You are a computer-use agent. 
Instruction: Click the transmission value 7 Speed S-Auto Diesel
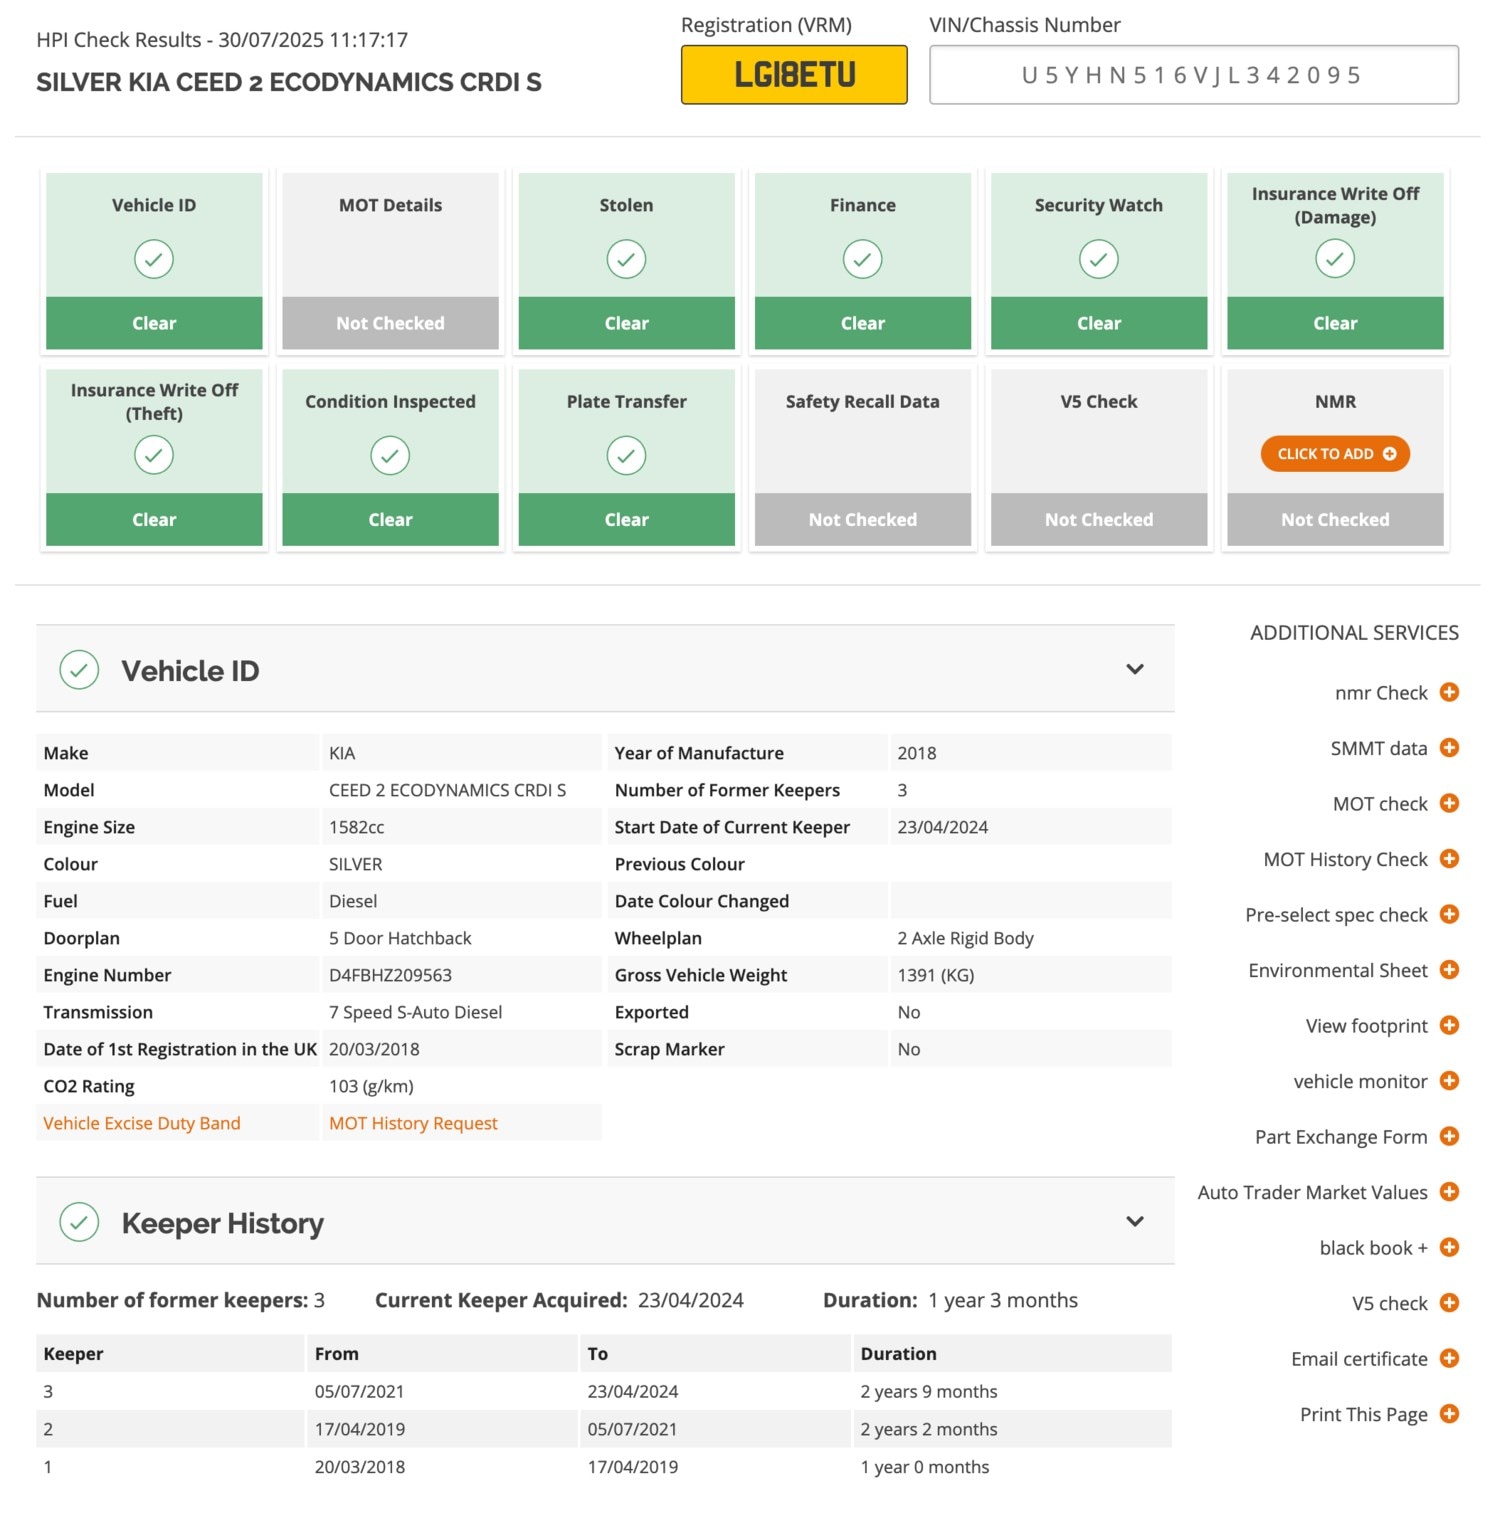click(x=415, y=1012)
